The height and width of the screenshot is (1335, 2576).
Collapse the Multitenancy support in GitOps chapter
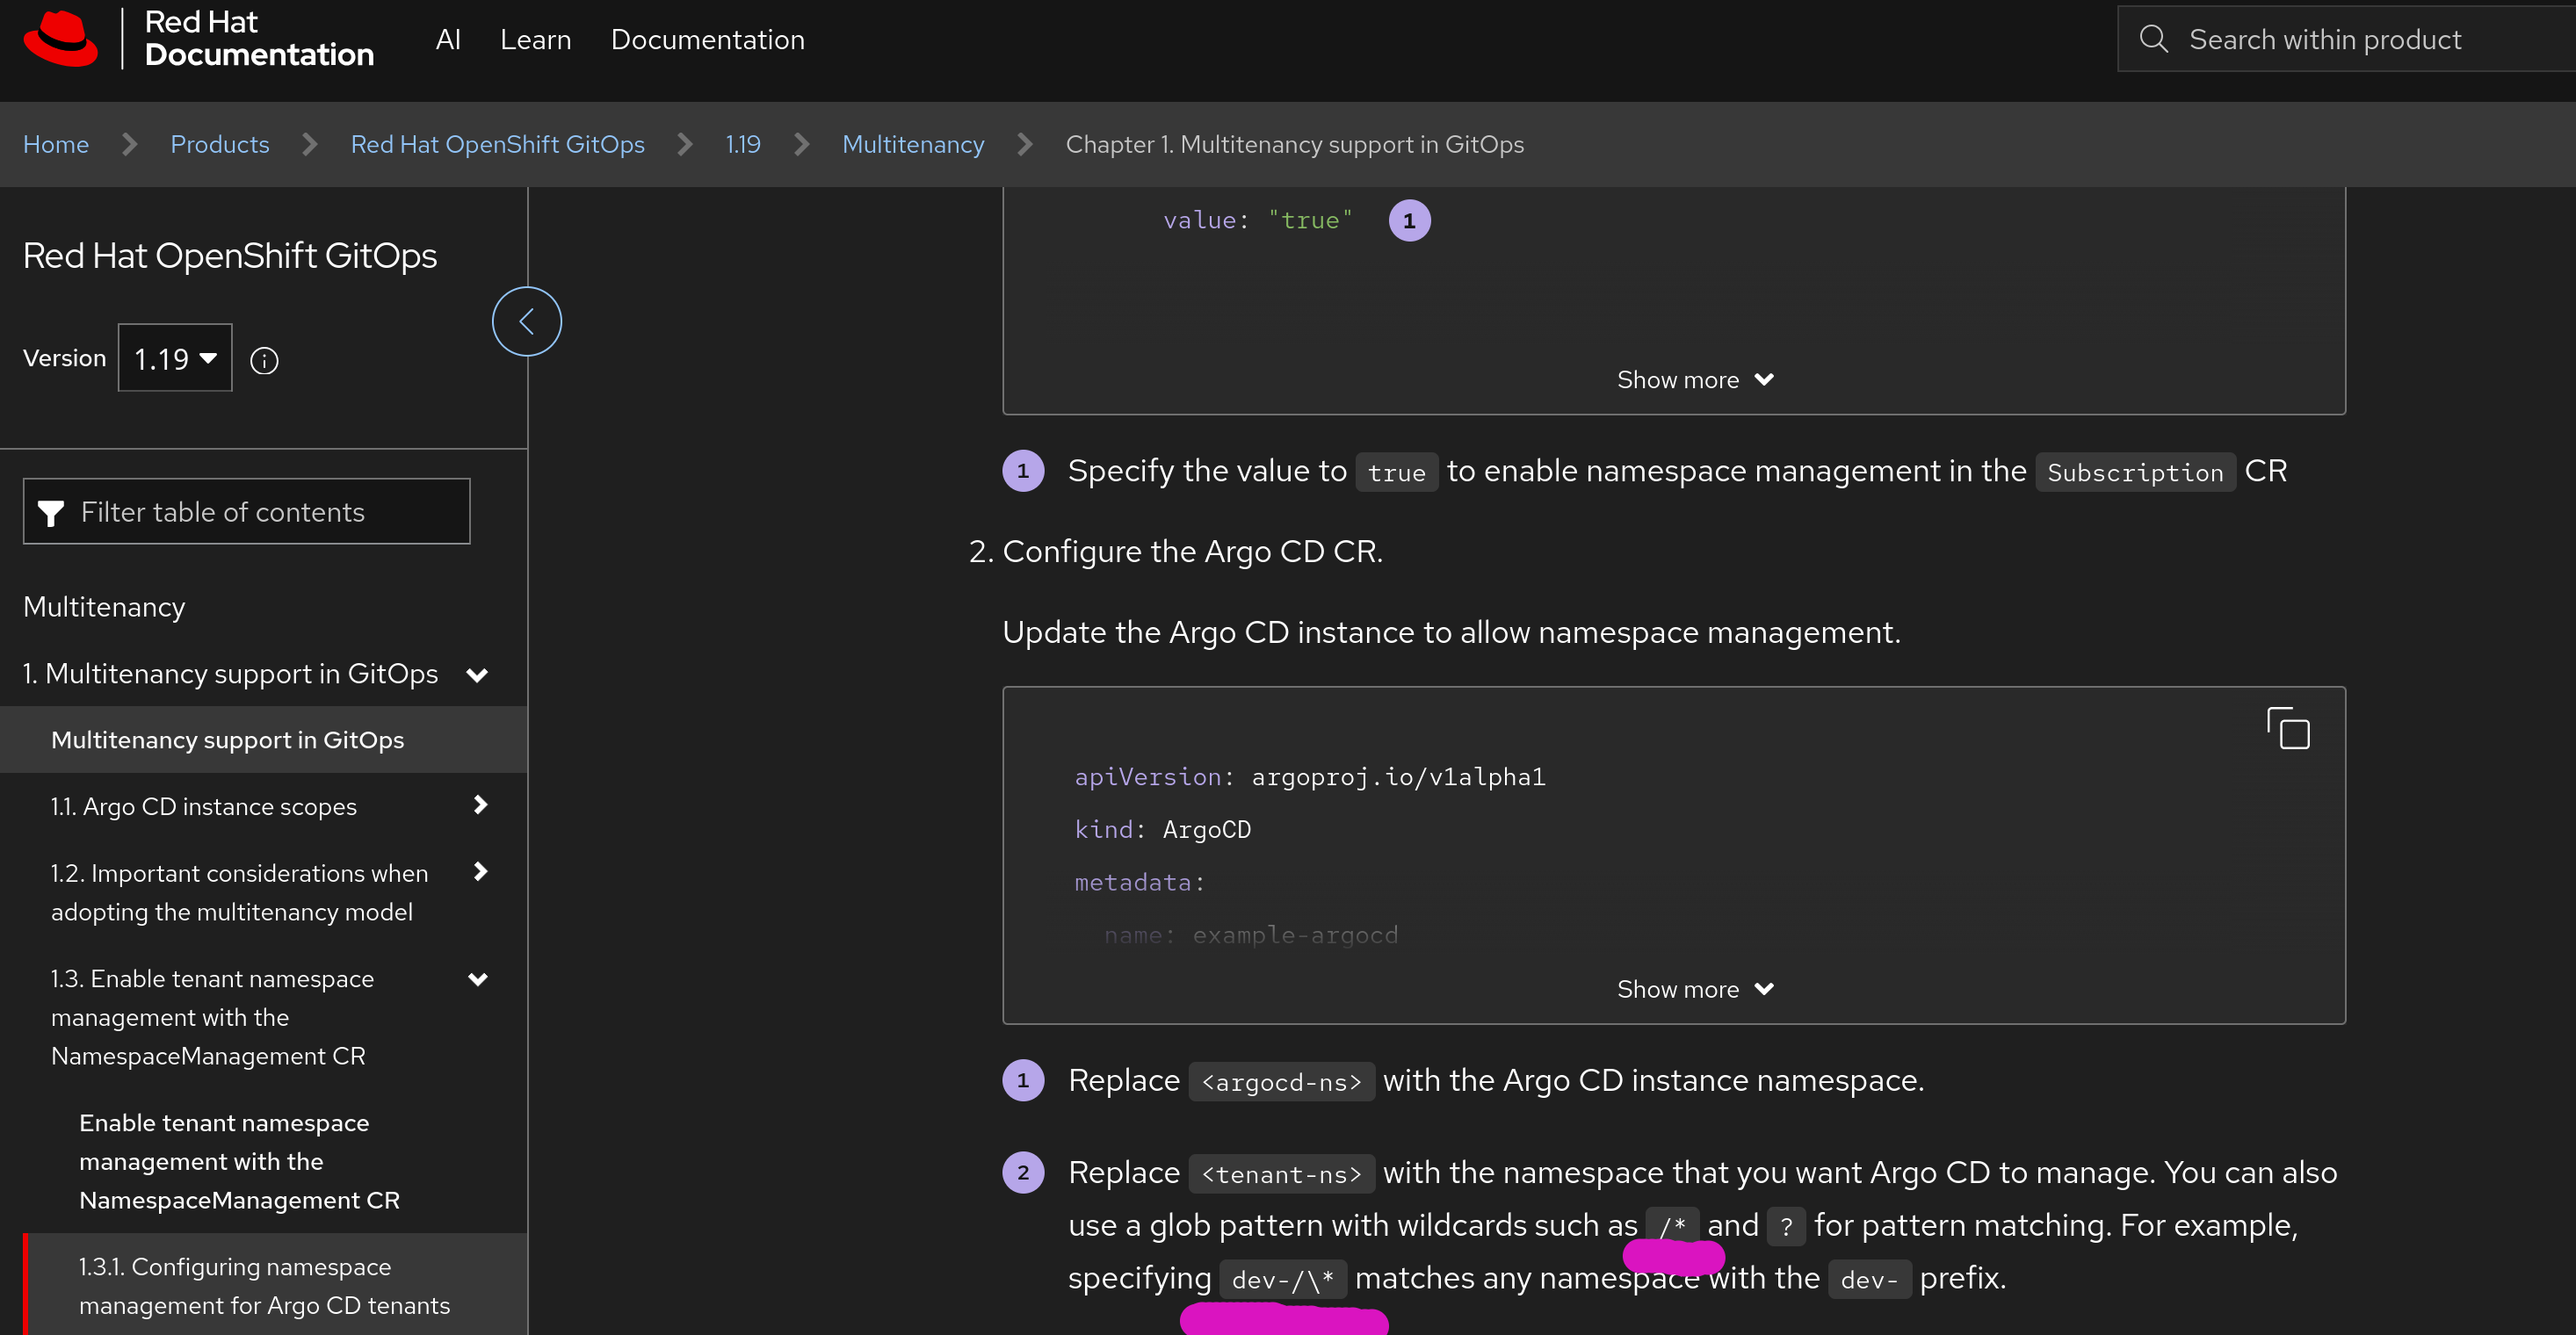click(x=478, y=675)
